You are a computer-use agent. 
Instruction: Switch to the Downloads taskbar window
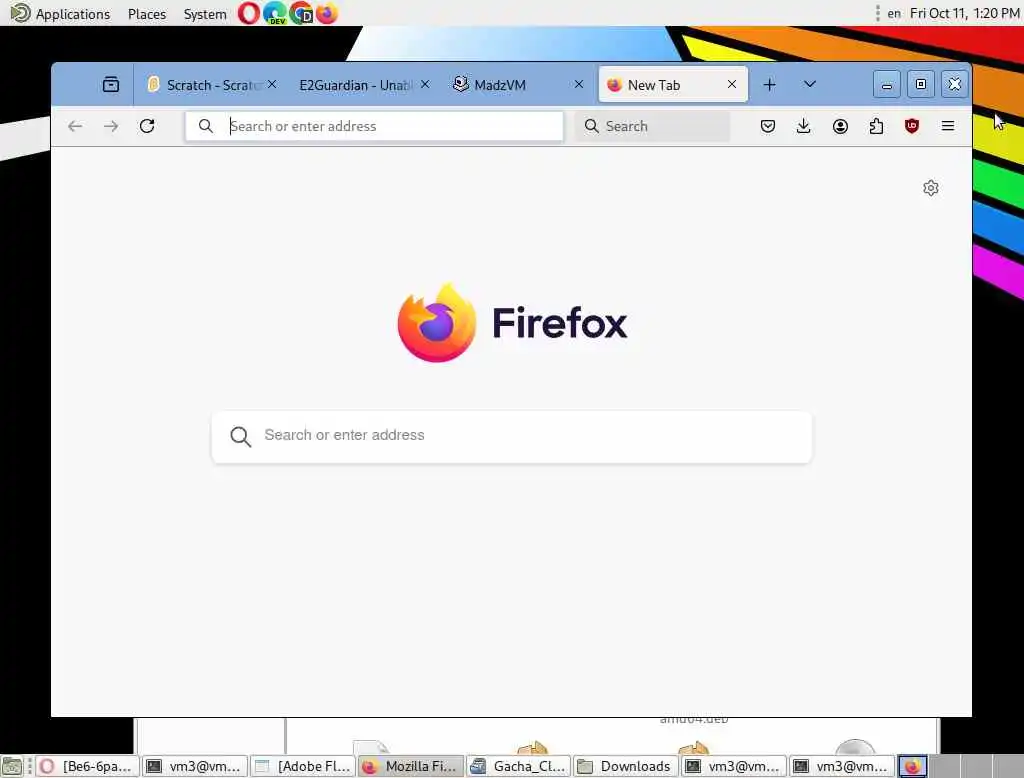point(626,766)
